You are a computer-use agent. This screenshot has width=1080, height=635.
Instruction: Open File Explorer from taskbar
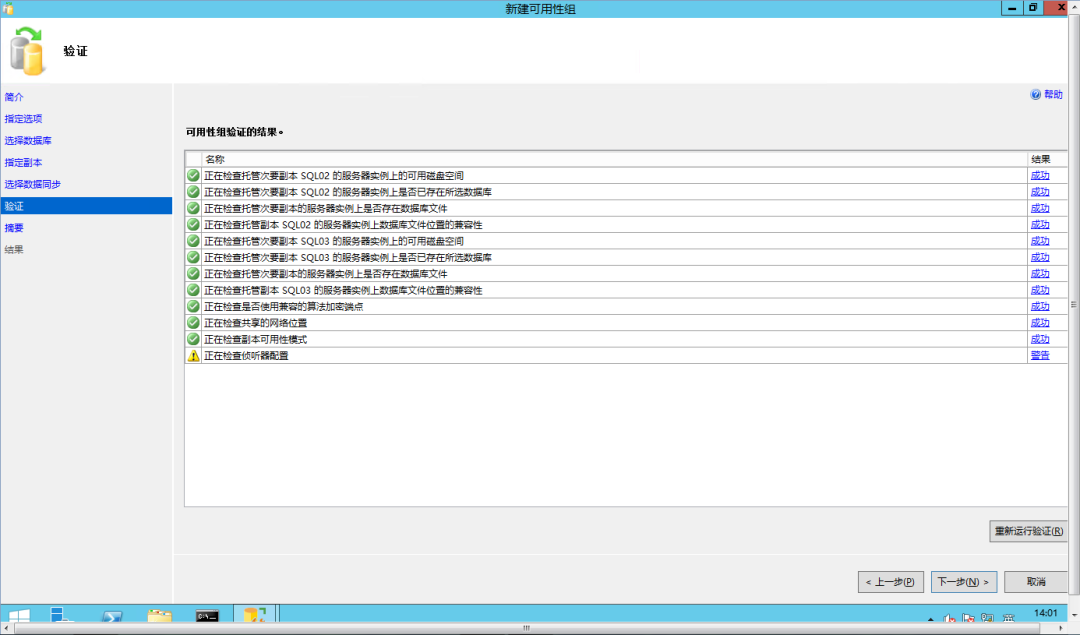pyautogui.click(x=160, y=615)
